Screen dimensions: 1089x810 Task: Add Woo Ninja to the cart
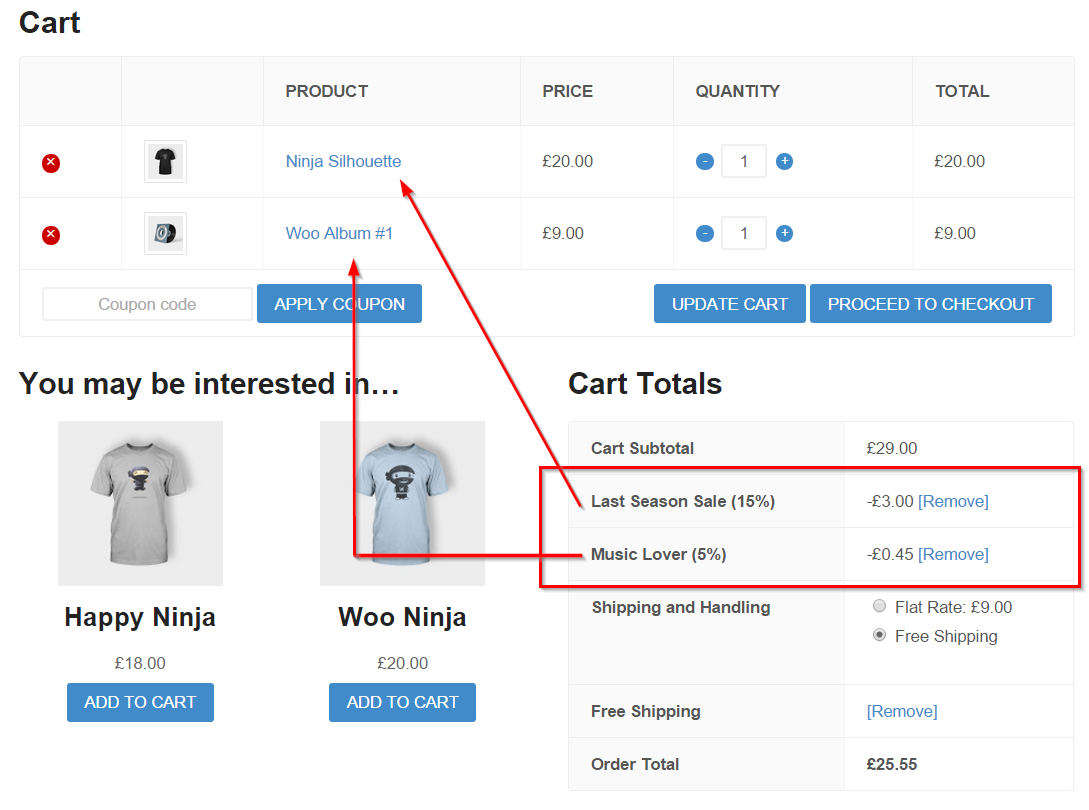coord(402,702)
